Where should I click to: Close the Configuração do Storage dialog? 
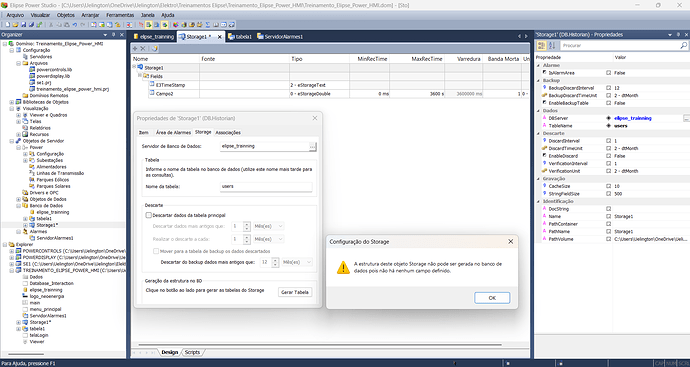[510, 242]
